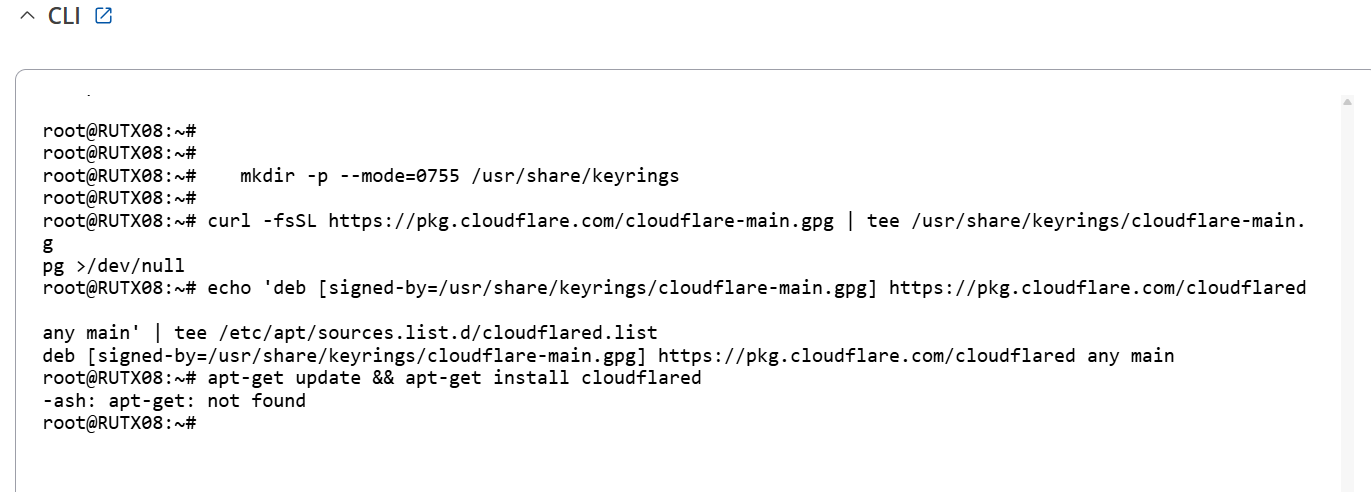Viewport: 1371px width, 492px height.
Task: Collapse the CLI section chevron
Action: 27,17
